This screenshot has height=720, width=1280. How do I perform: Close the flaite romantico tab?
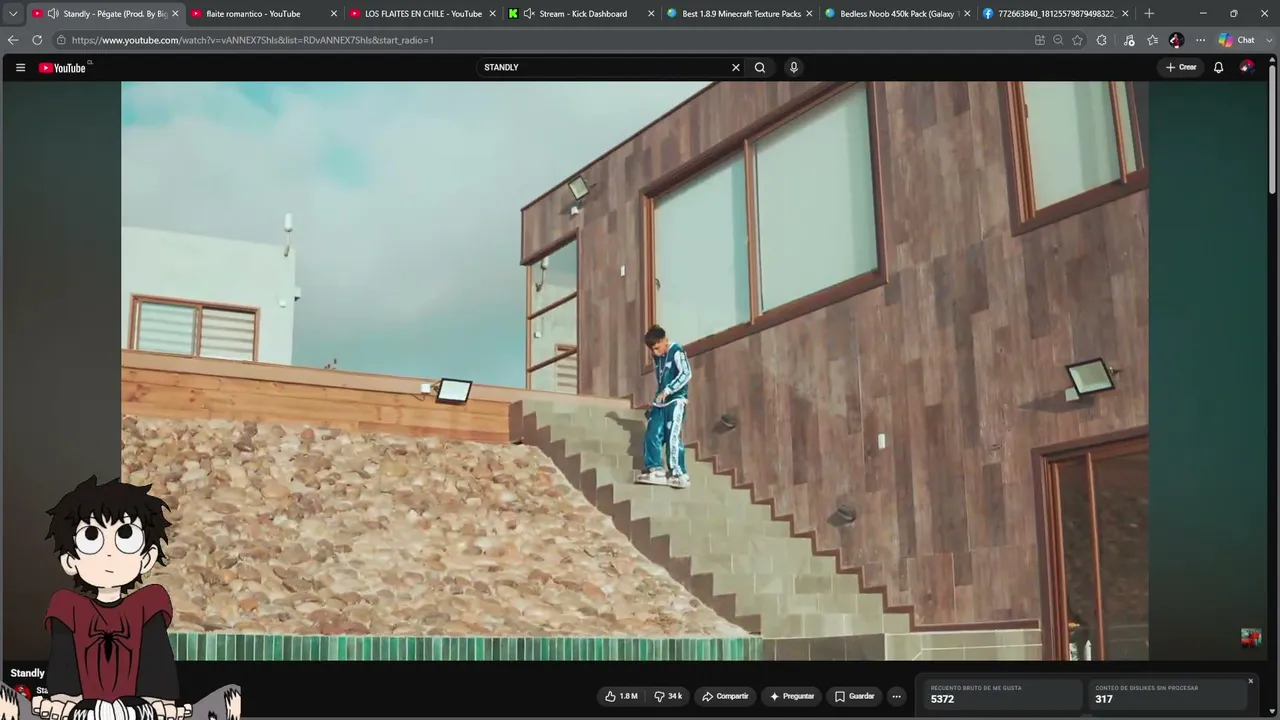(x=334, y=14)
